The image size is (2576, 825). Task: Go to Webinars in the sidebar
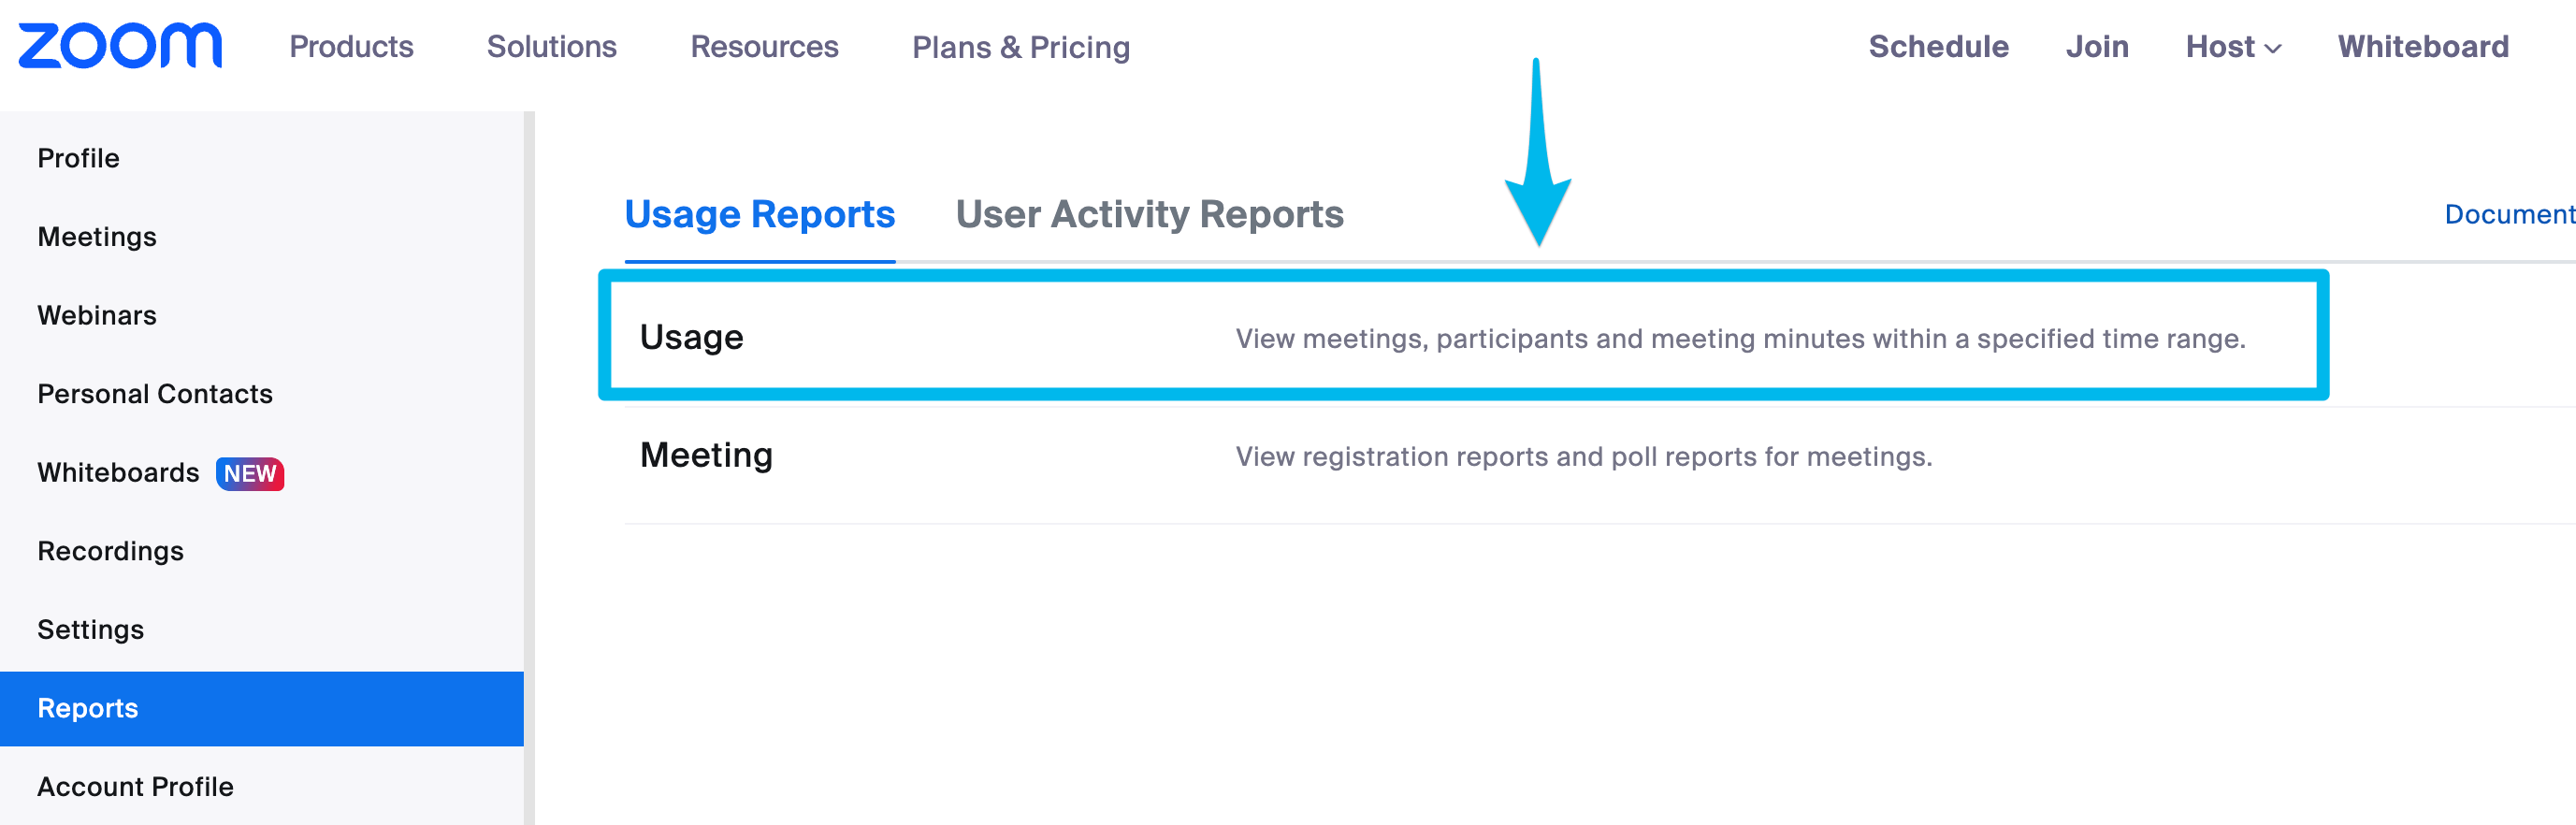pyautogui.click(x=96, y=315)
